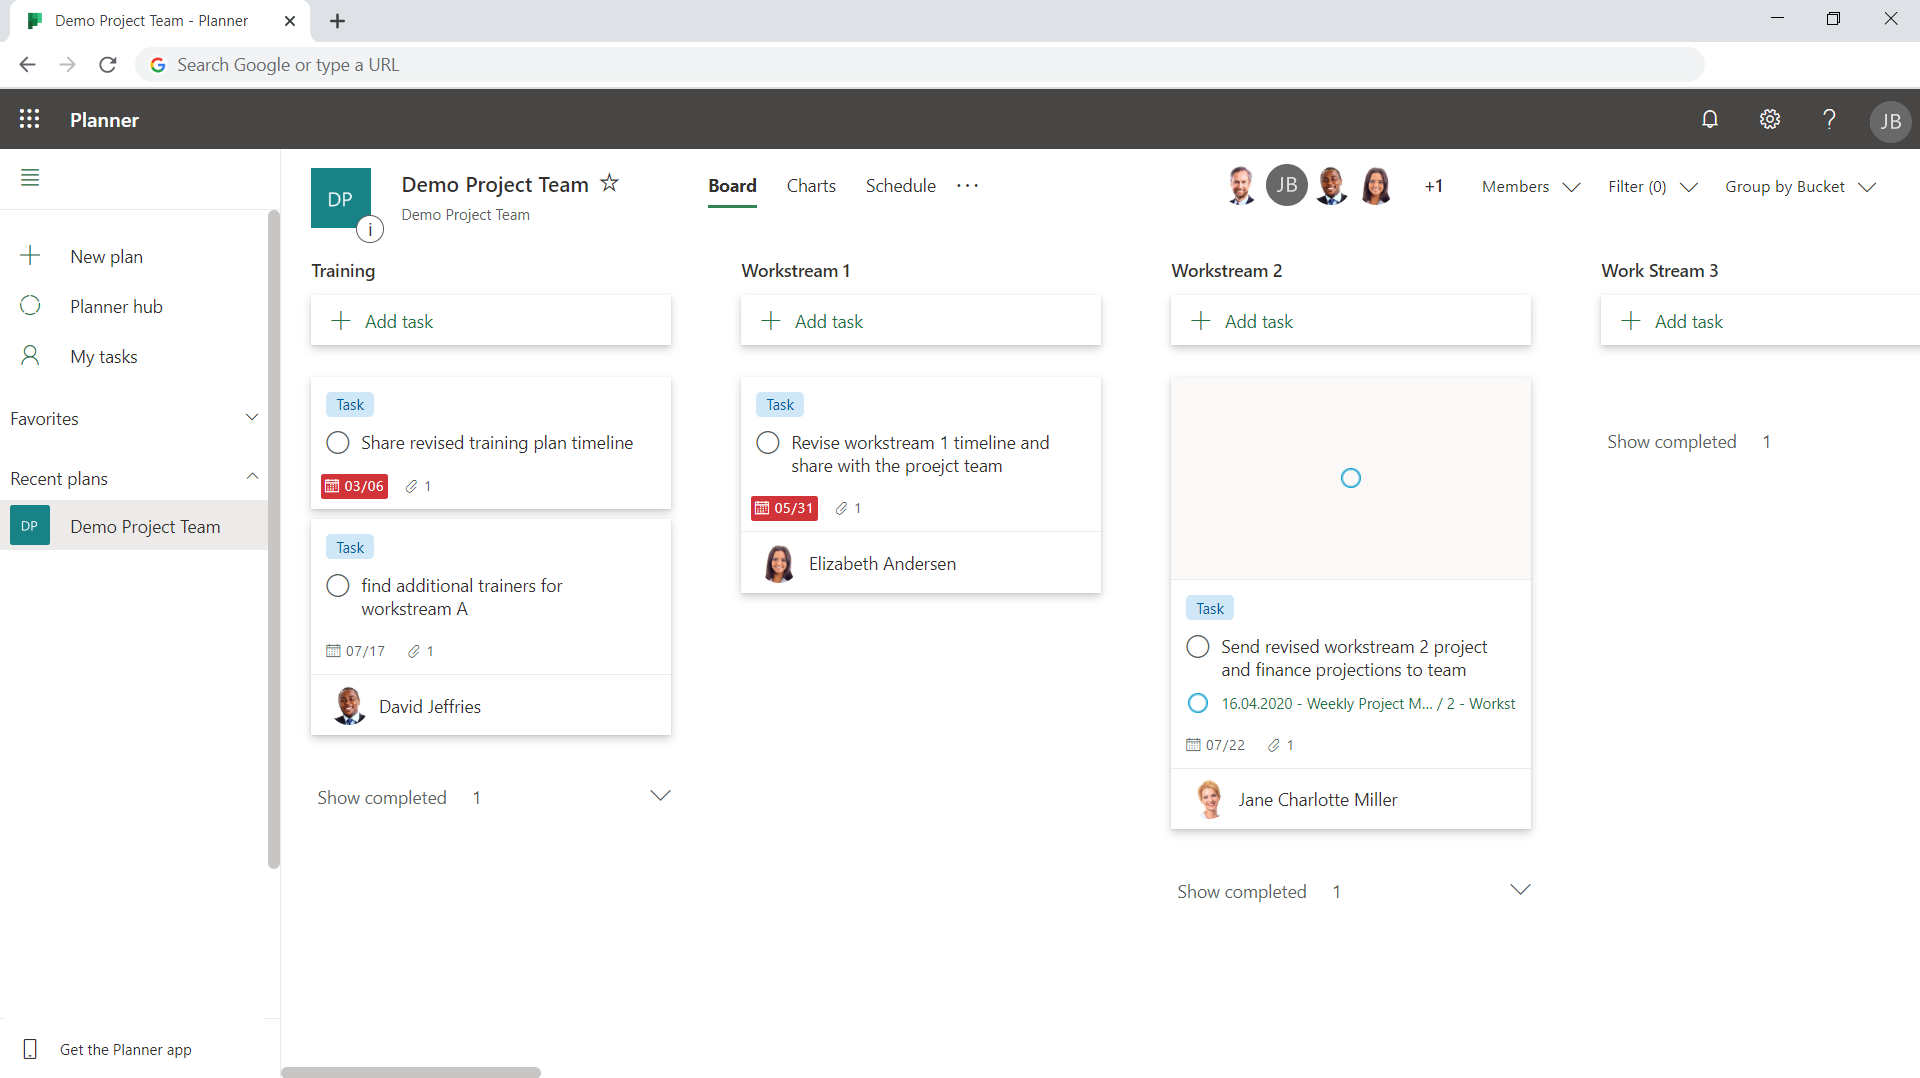
Task: Open the notifications bell
Action: click(1710, 119)
